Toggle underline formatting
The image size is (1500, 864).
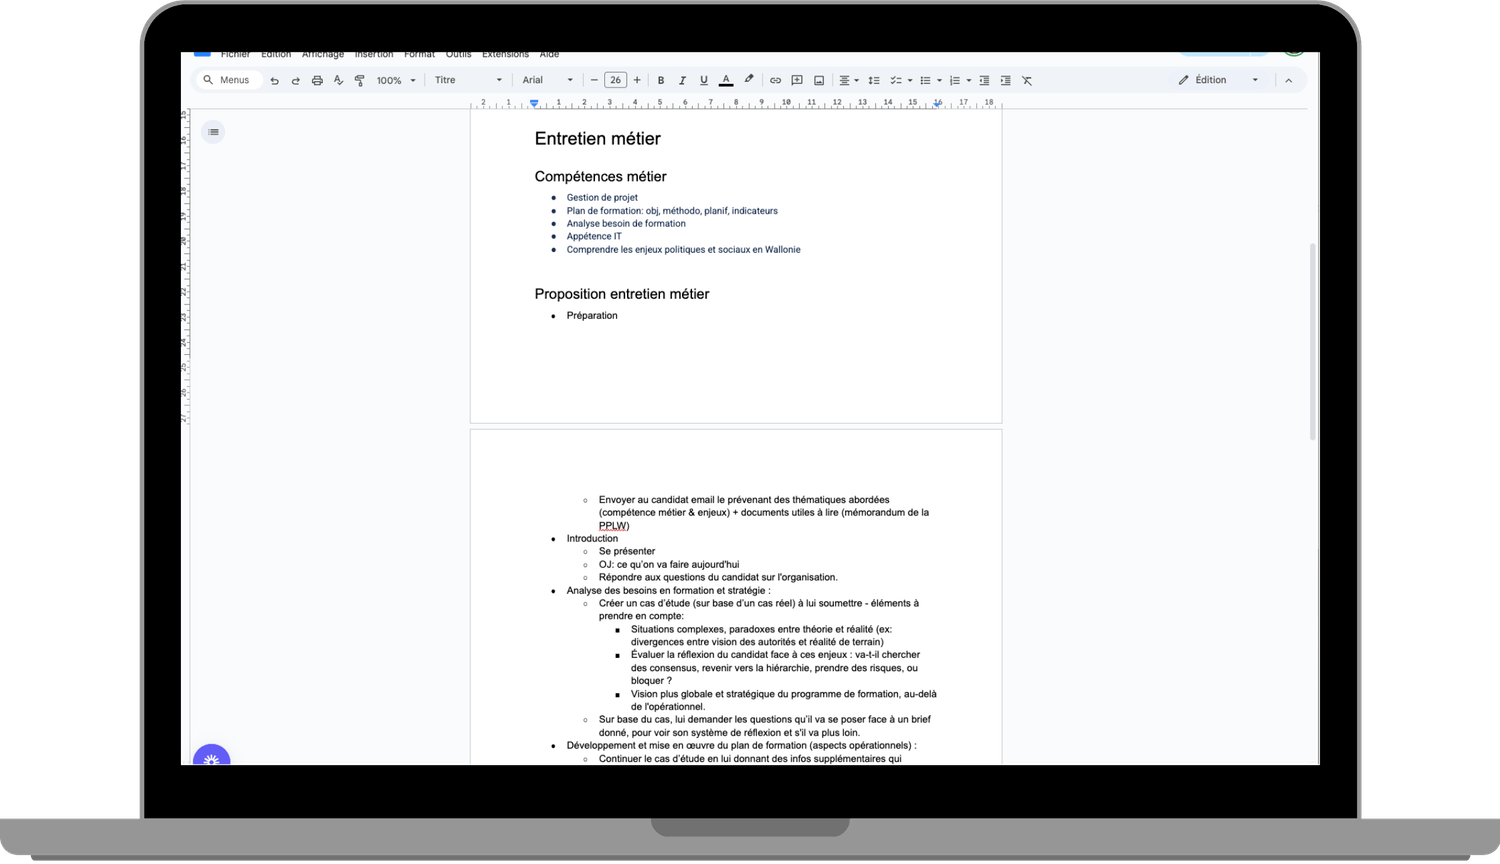click(x=704, y=81)
